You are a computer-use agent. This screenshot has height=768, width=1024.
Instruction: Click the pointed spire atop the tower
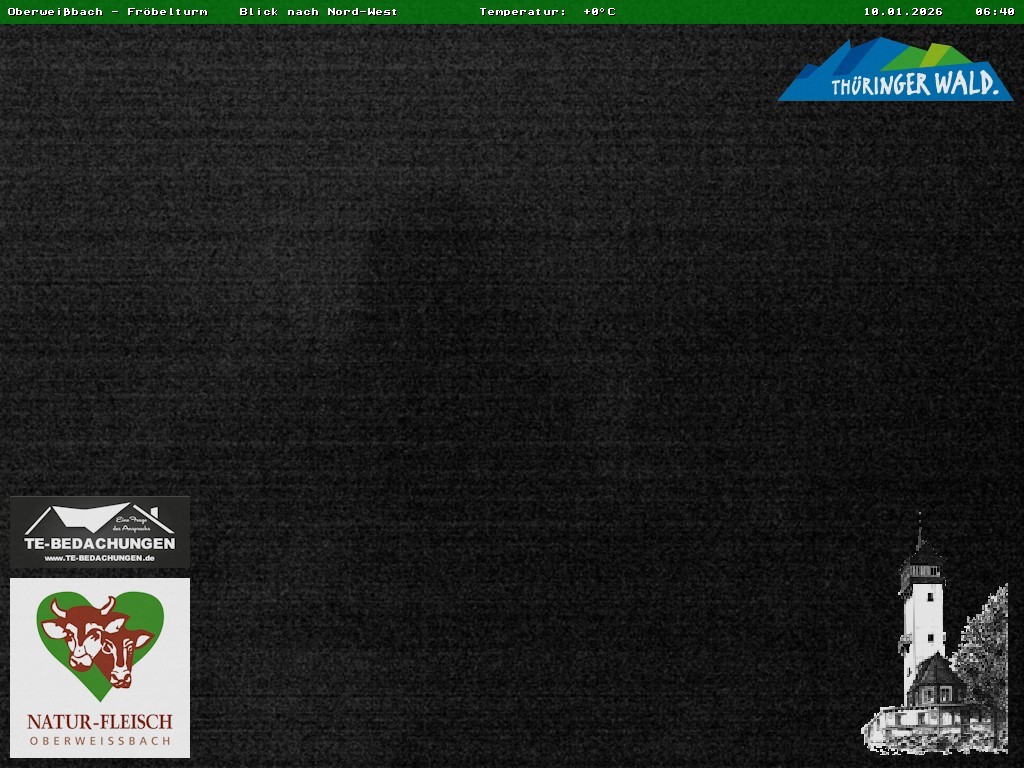(919, 530)
